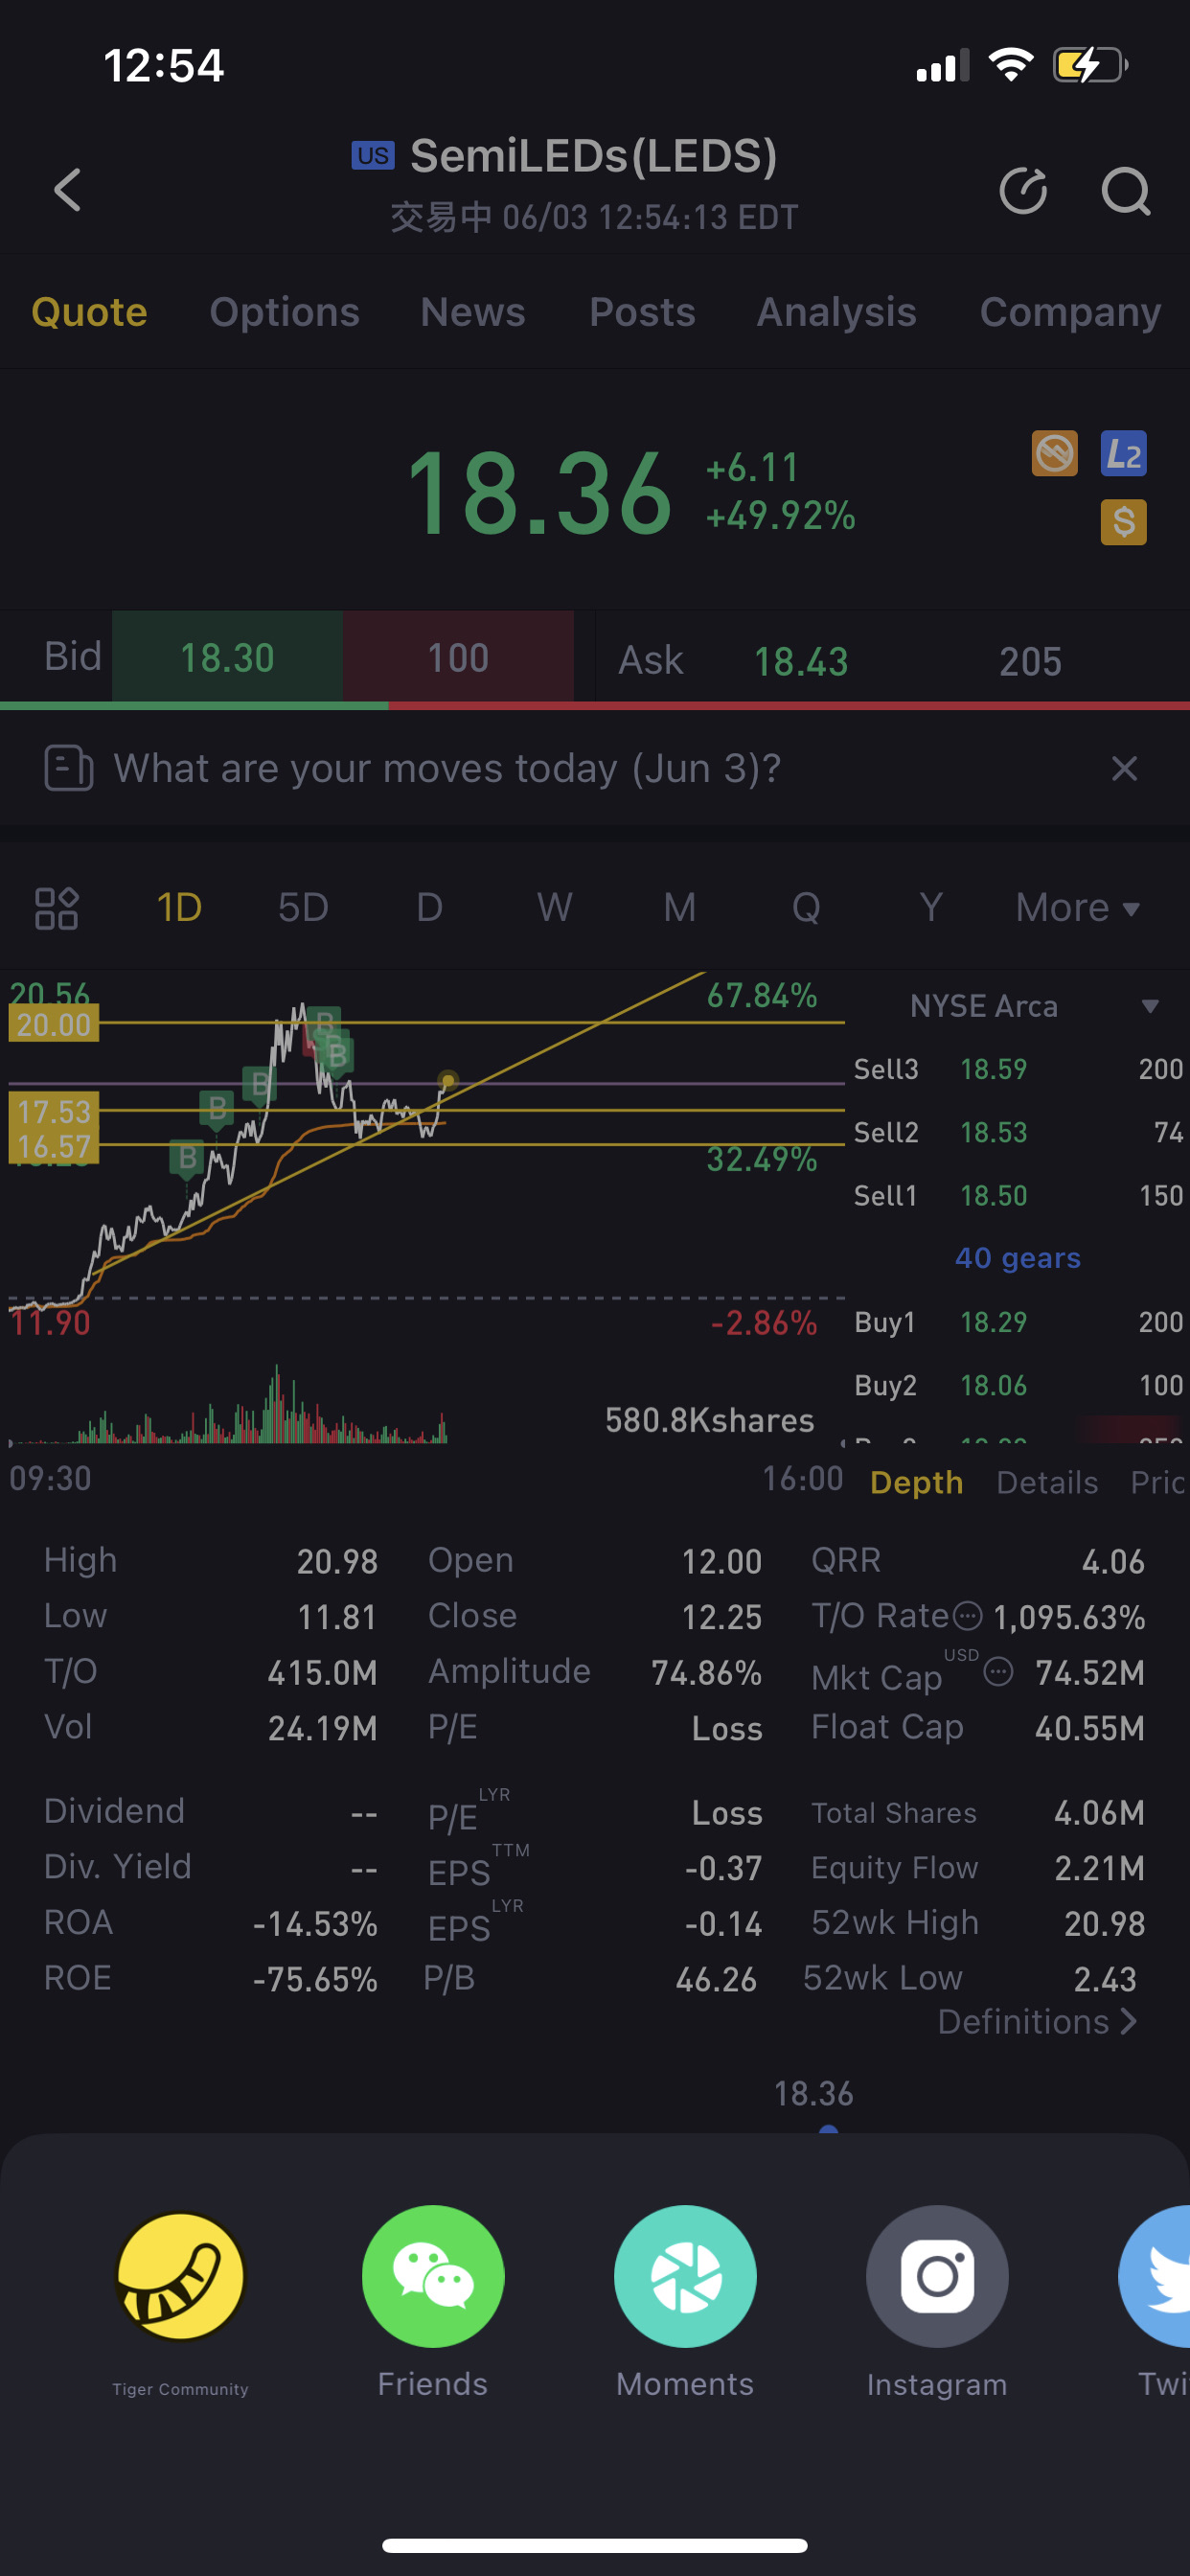Tap the lowest B buy marker on chart
Screen dimensions: 1190x2576
pyautogui.click(x=187, y=1157)
